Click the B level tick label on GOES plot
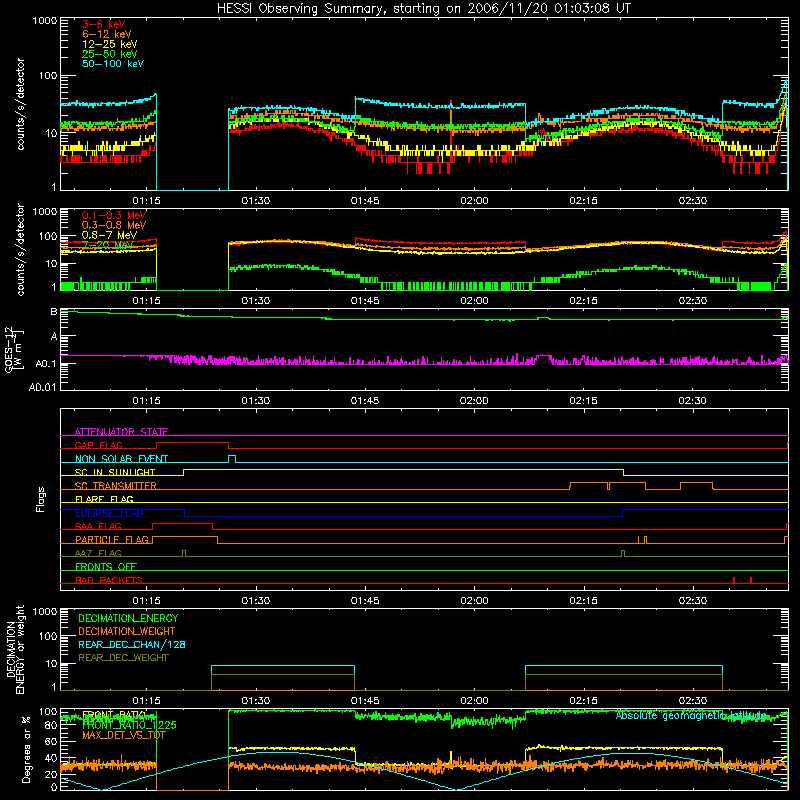800x800 pixels. (x=54, y=312)
